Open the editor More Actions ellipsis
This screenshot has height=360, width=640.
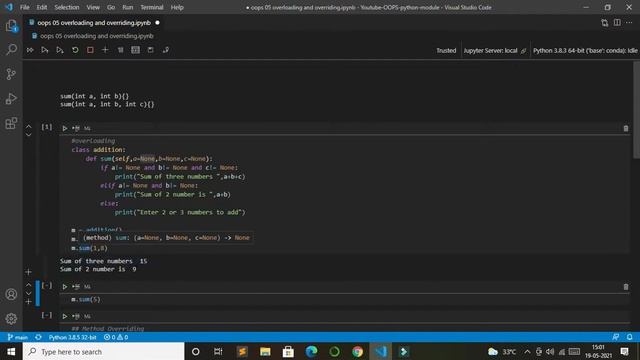point(629,22)
